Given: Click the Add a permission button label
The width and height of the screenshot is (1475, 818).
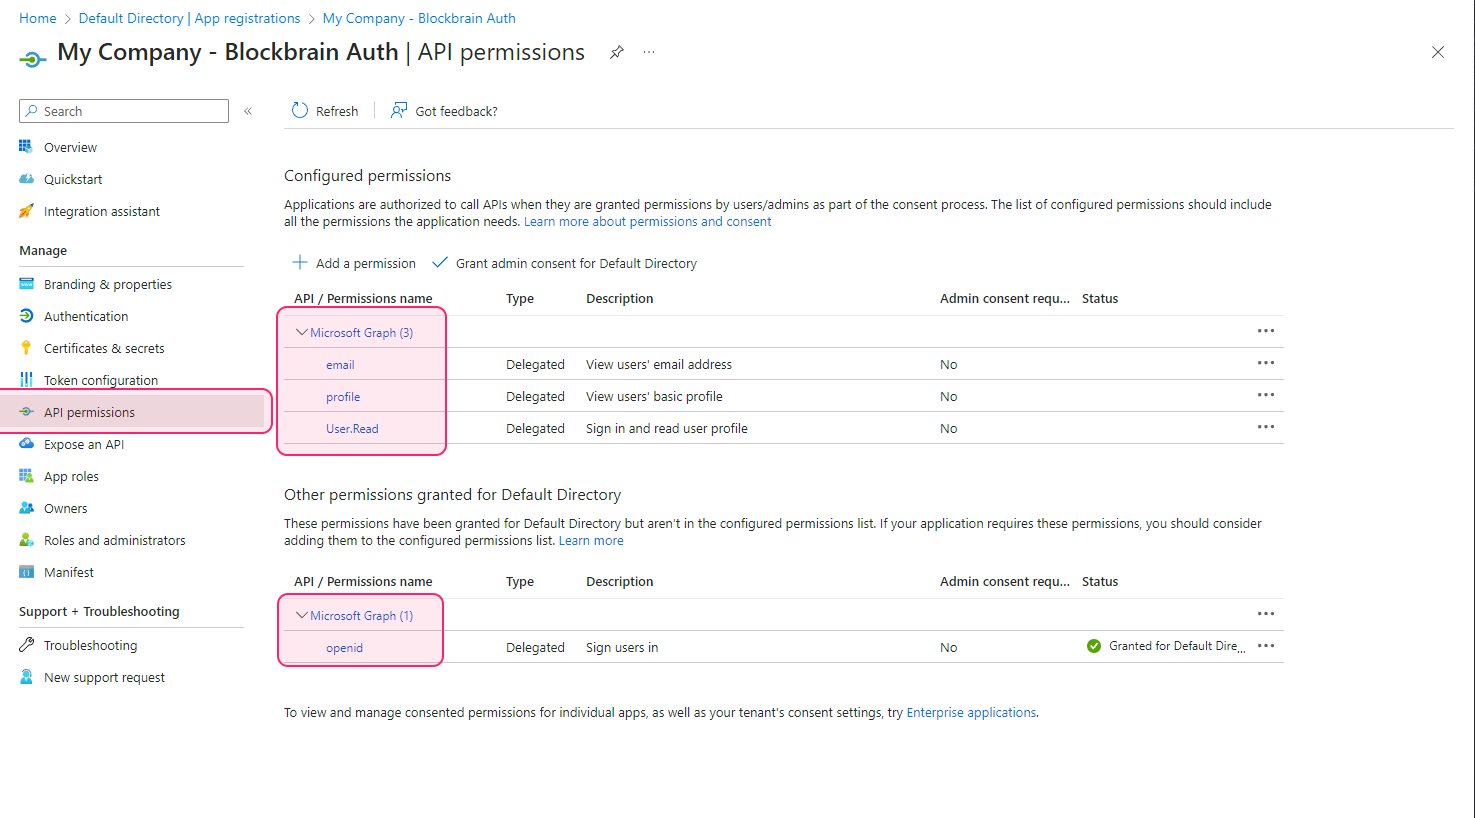Looking at the screenshot, I should point(366,264).
